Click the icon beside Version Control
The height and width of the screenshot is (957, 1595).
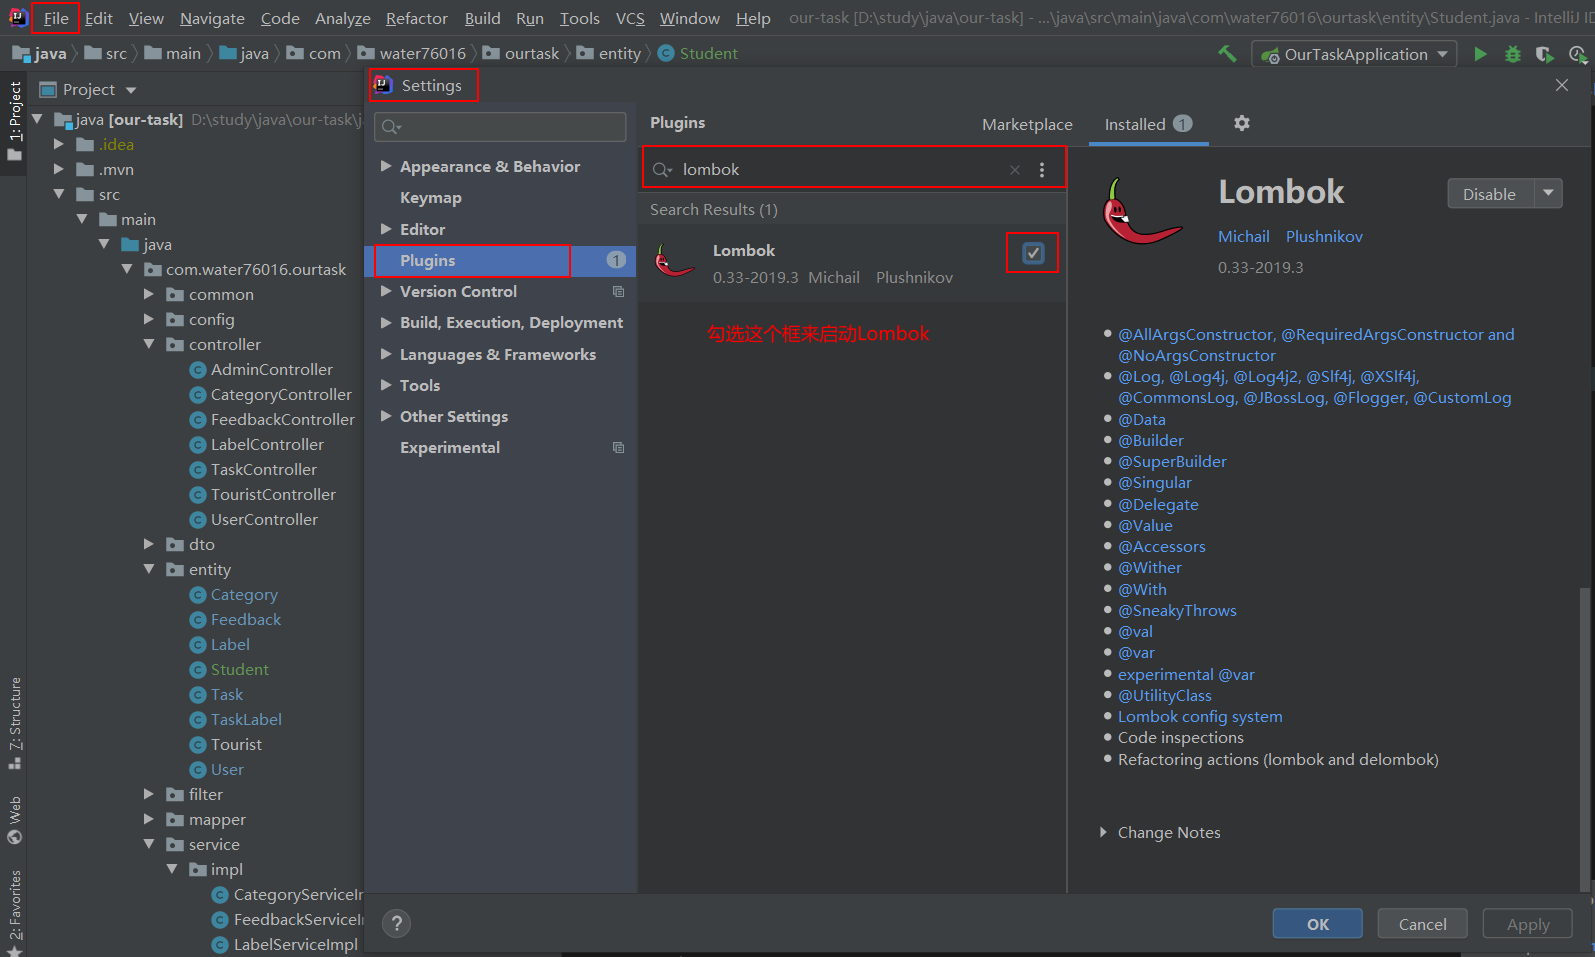coord(618,292)
